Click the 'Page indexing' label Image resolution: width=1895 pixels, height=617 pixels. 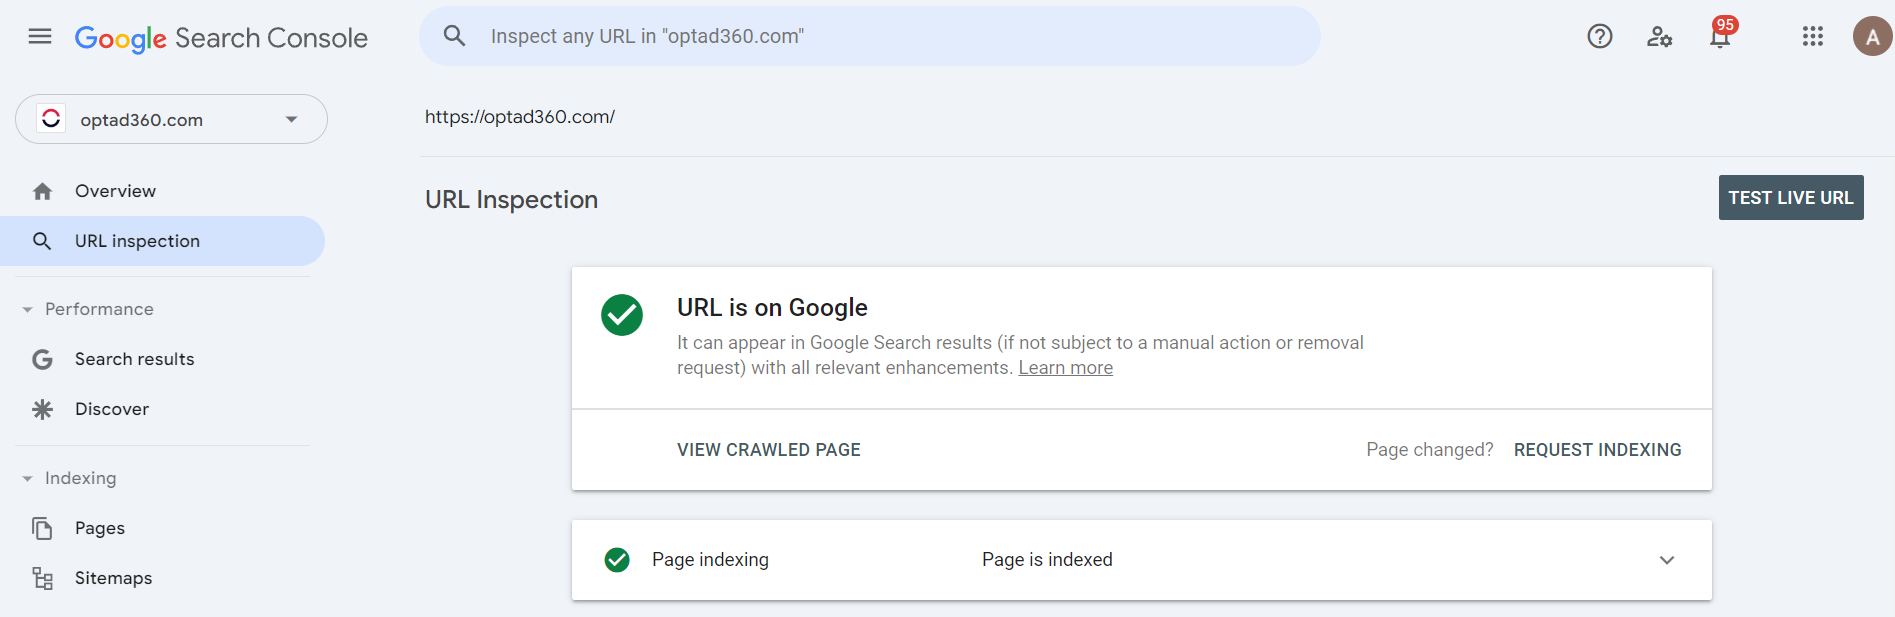pos(710,560)
